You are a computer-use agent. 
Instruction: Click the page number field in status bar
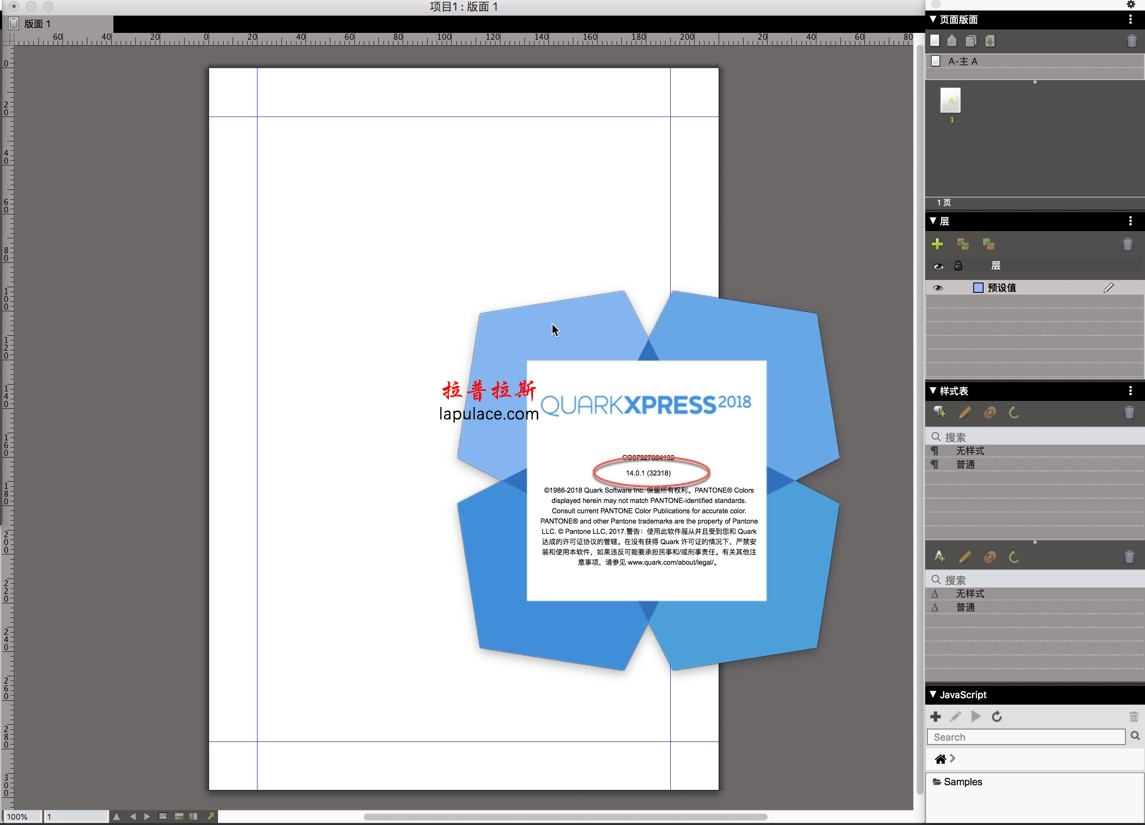(76, 816)
